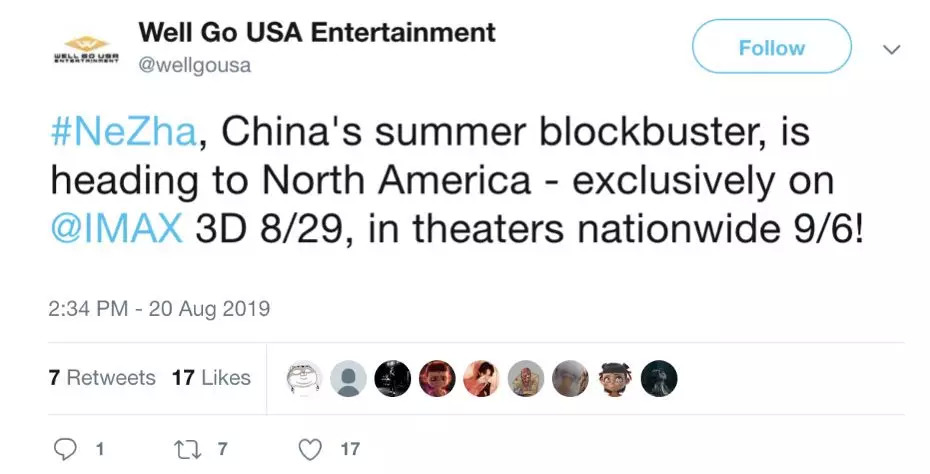Click the Well Go USA Entertainment name
This screenshot has width=930, height=474.
click(x=316, y=32)
